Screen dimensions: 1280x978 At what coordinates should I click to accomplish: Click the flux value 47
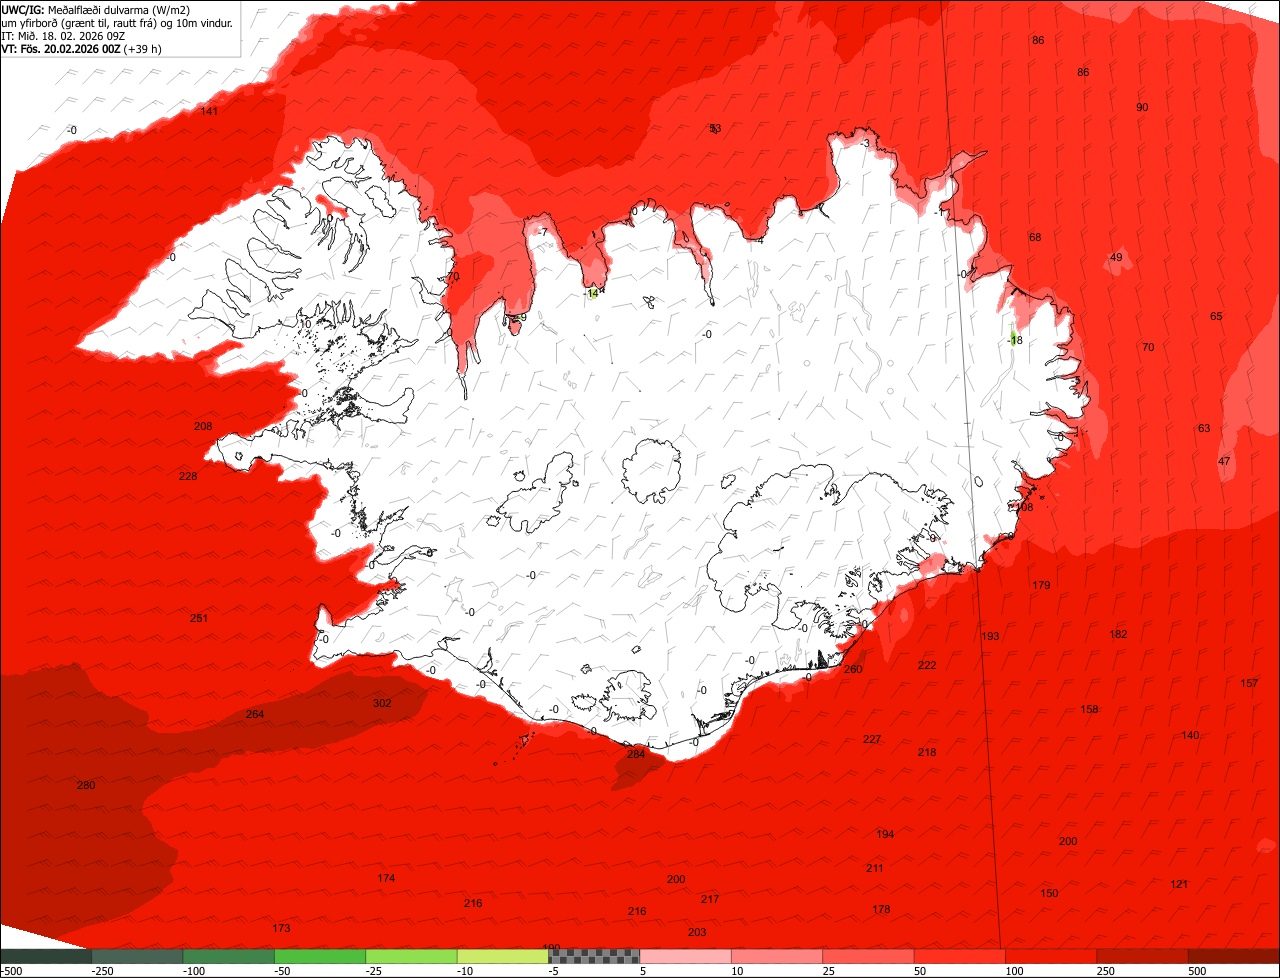click(1224, 461)
